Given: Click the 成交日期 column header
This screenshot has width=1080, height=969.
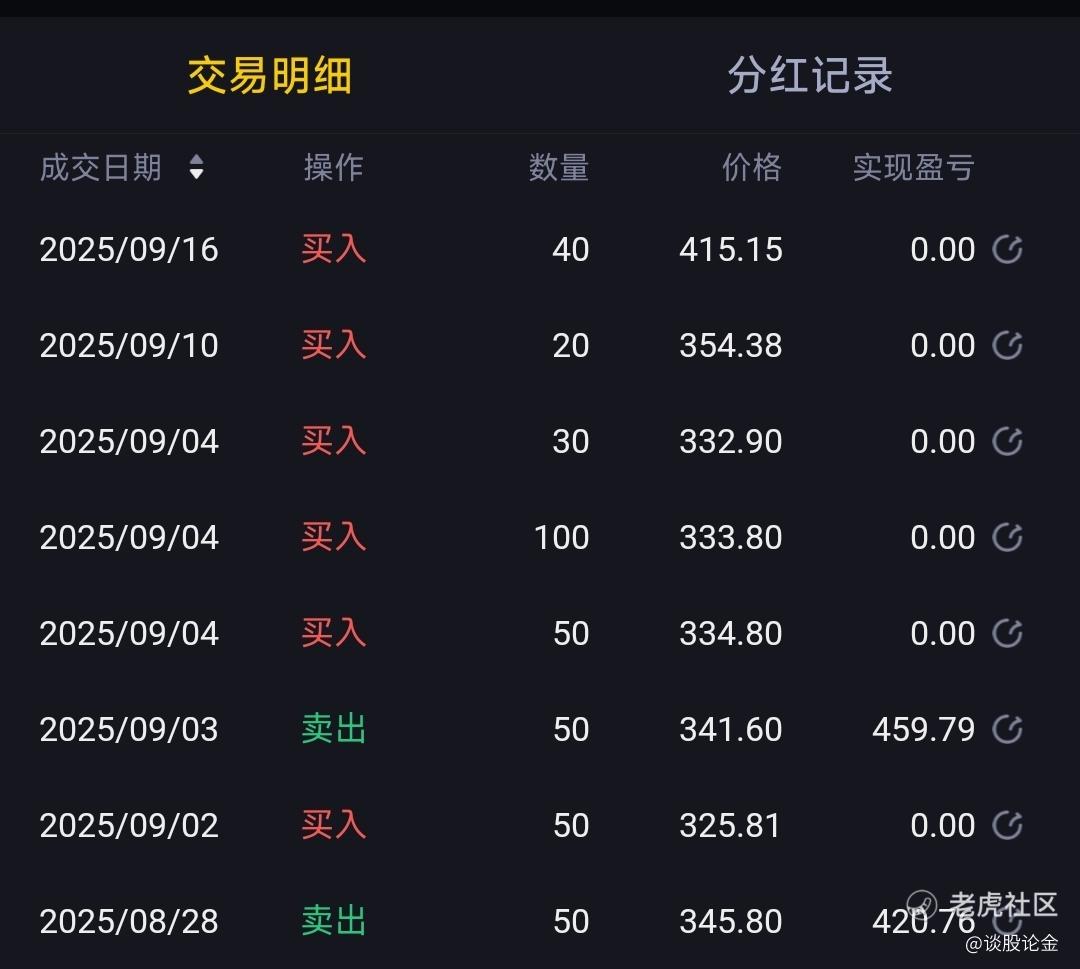Looking at the screenshot, I should (101, 167).
